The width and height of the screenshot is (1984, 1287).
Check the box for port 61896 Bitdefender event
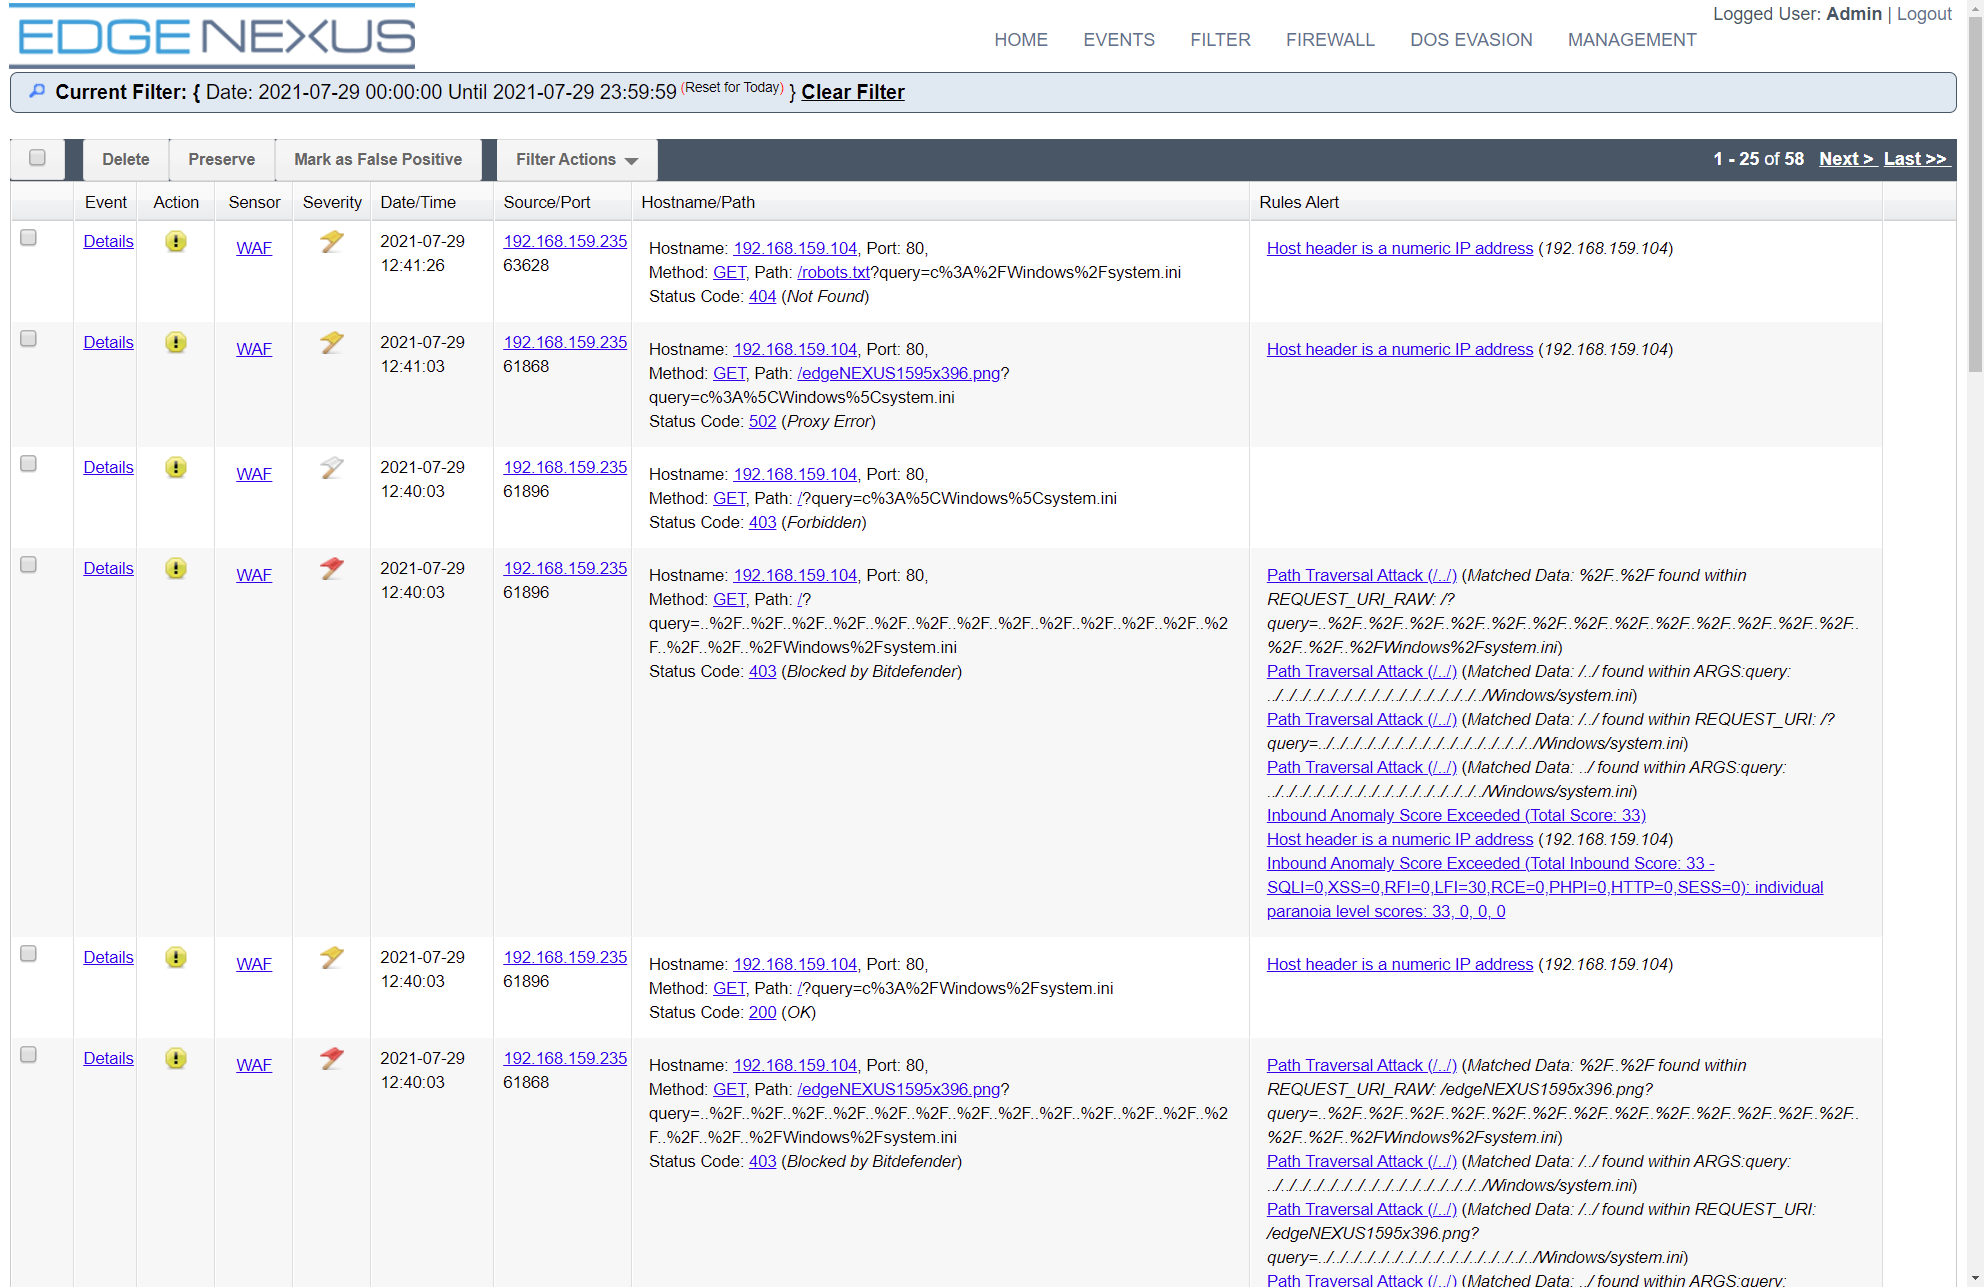click(29, 565)
